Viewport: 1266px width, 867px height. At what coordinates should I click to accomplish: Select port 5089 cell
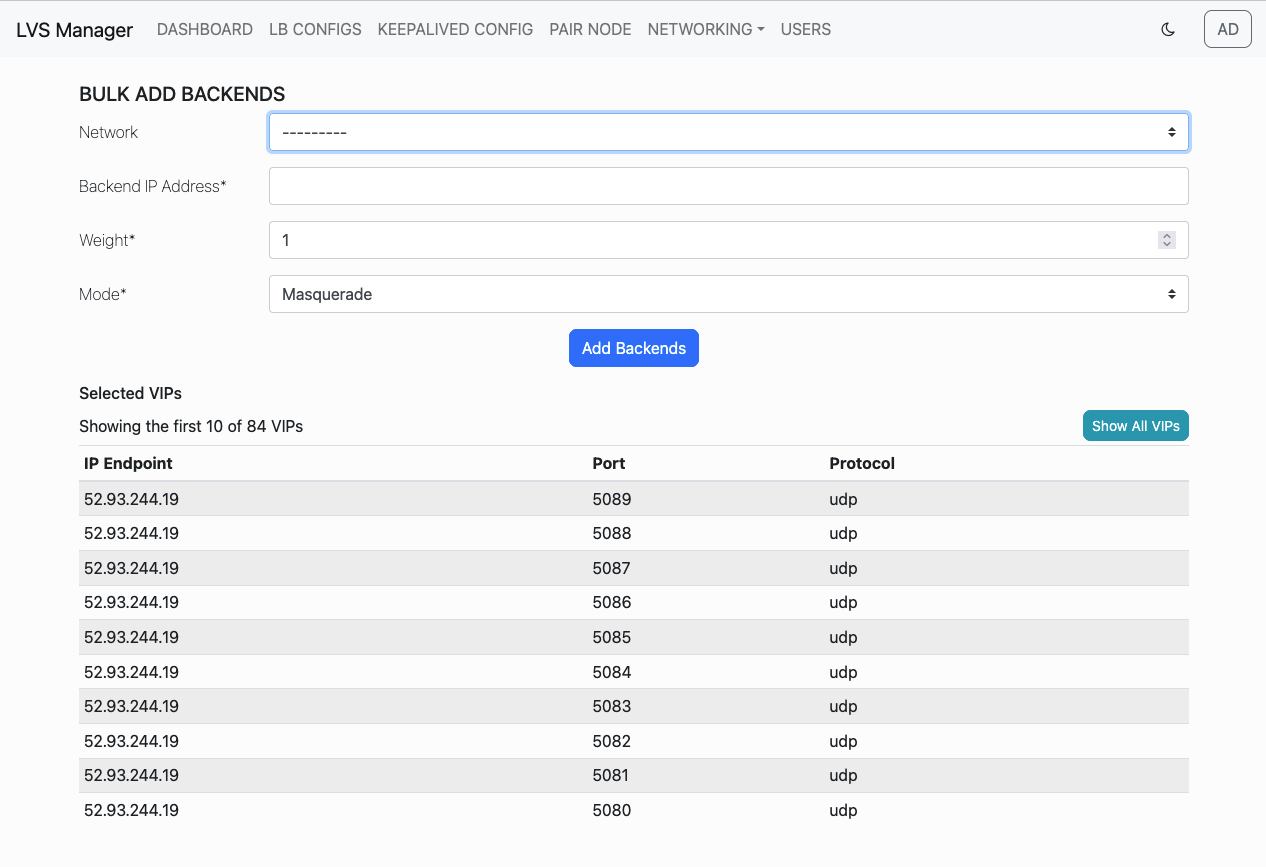tap(612, 499)
